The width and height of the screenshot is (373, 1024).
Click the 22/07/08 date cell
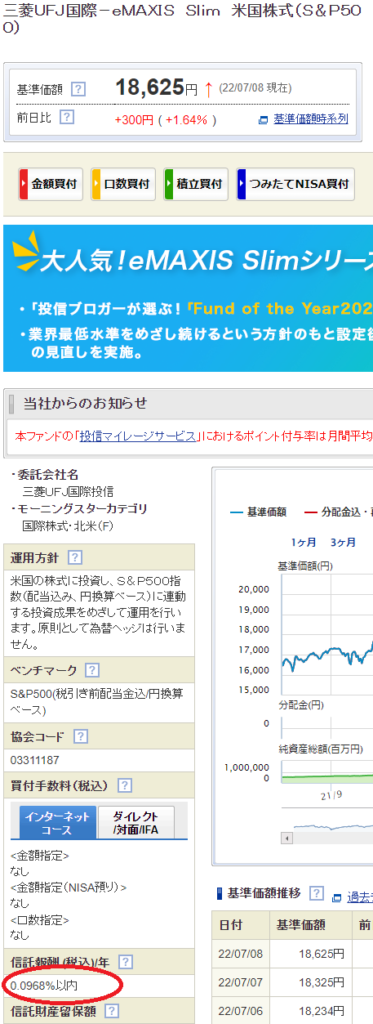click(240, 954)
